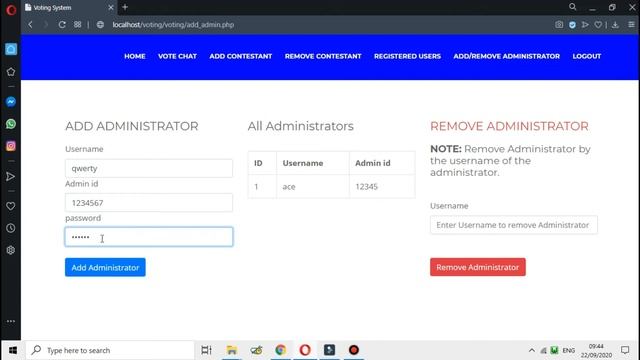Open WhatsApp in the Opera sidebar
Image resolution: width=640 pixels, height=360 pixels.
11,124
